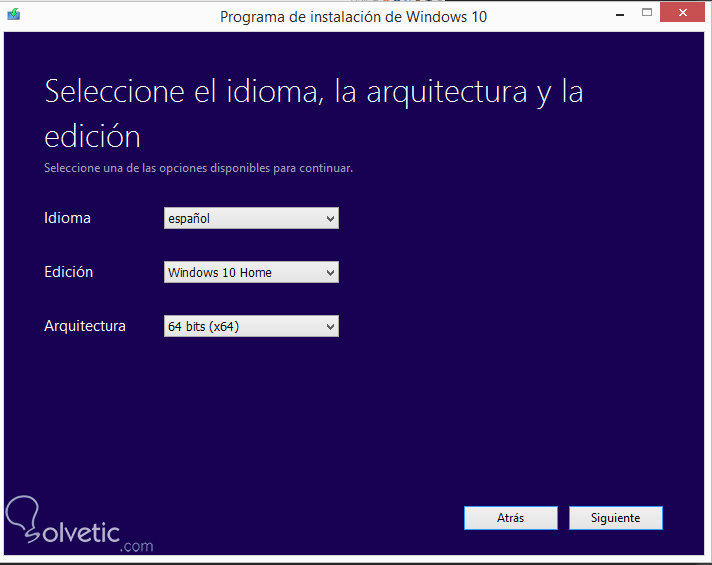Minimize the Windows 10 setup window
Screen dimensions: 712x565
620,15
